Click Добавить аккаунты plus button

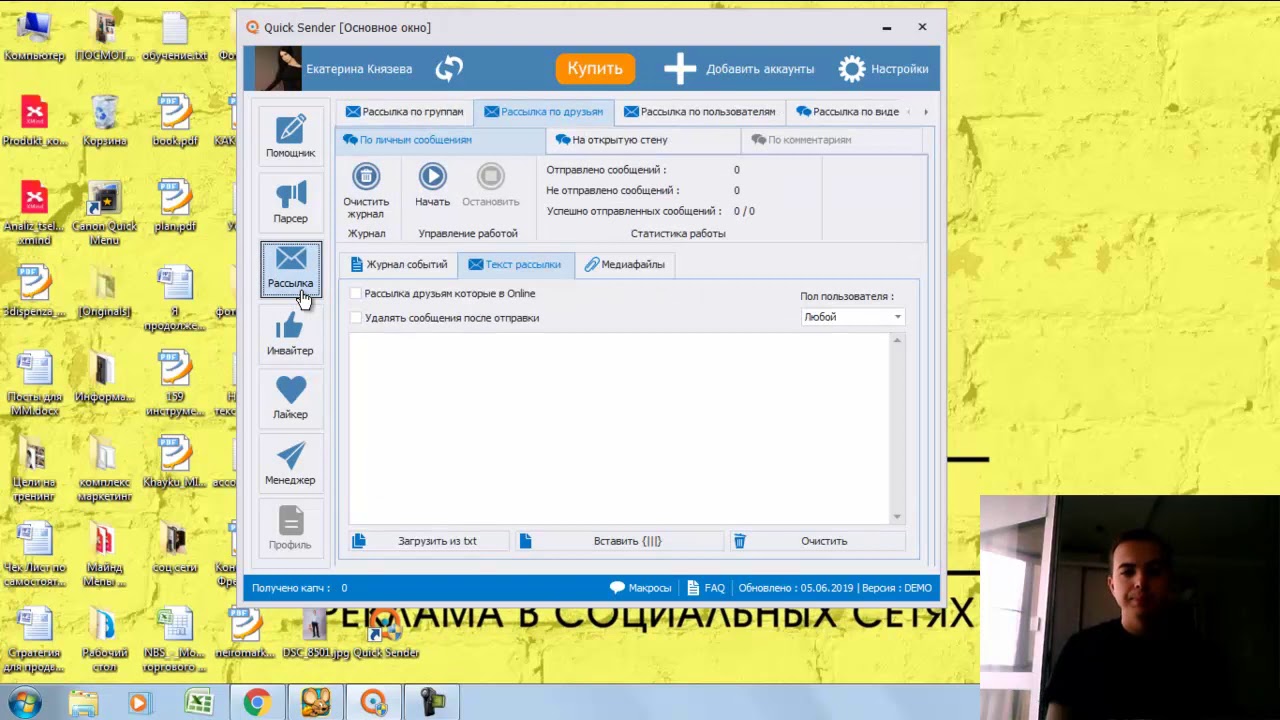coord(739,69)
